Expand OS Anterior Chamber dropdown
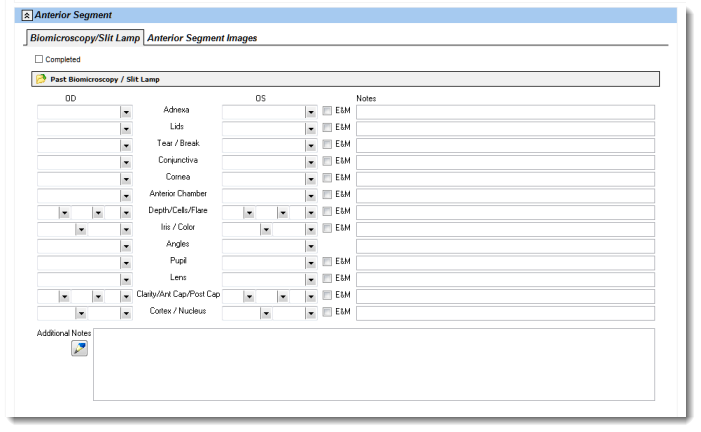Image resolution: width=701 pixels, height=432 pixels. click(311, 196)
